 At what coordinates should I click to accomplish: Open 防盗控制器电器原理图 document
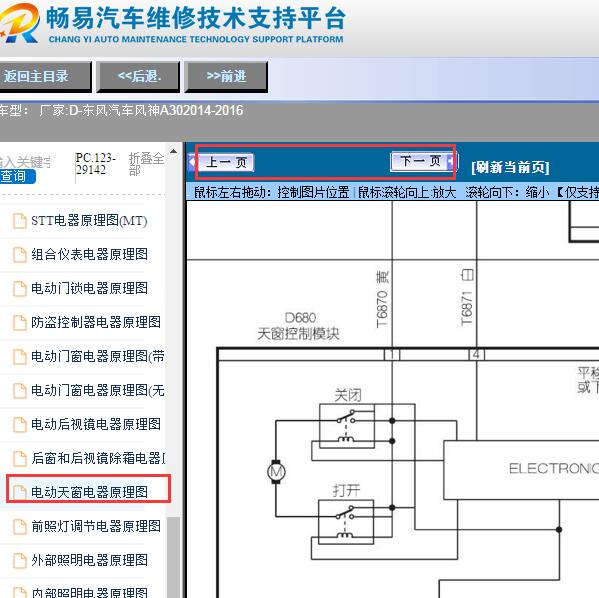pos(96,322)
